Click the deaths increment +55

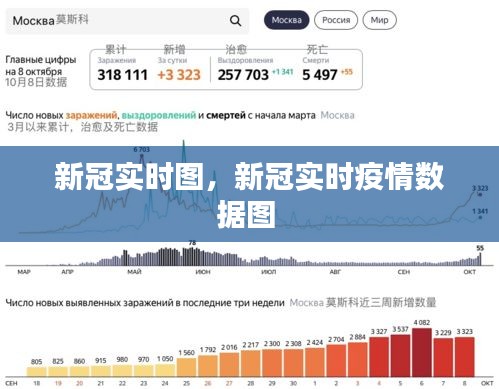(346, 72)
